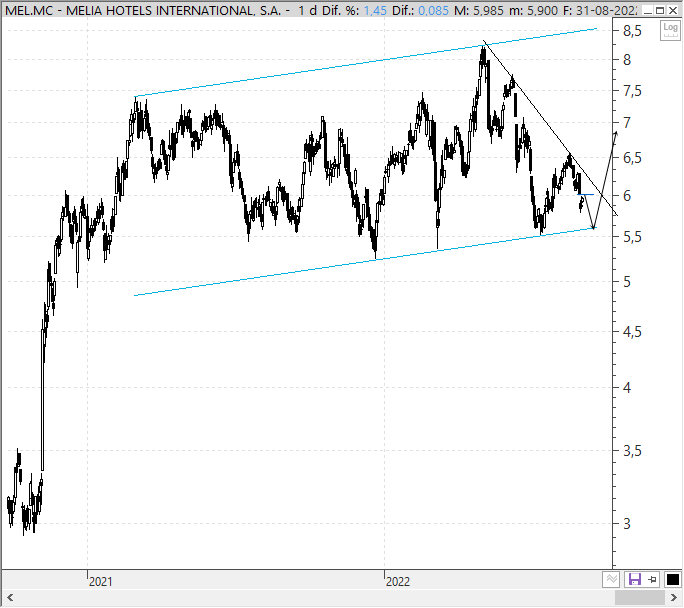Click the 'm: 5,900' low value in title bar
Image resolution: width=684 pixels, height=608 pixels.
point(534,10)
